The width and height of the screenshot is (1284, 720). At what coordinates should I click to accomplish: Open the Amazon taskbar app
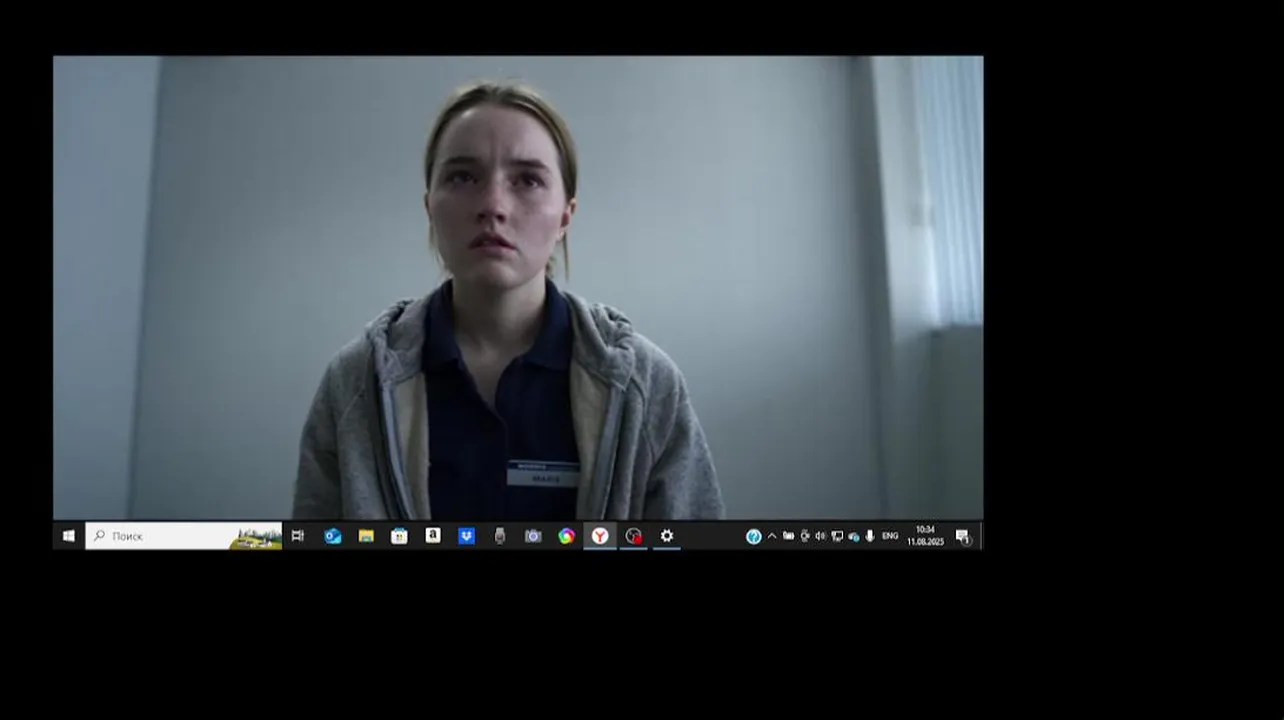(433, 536)
